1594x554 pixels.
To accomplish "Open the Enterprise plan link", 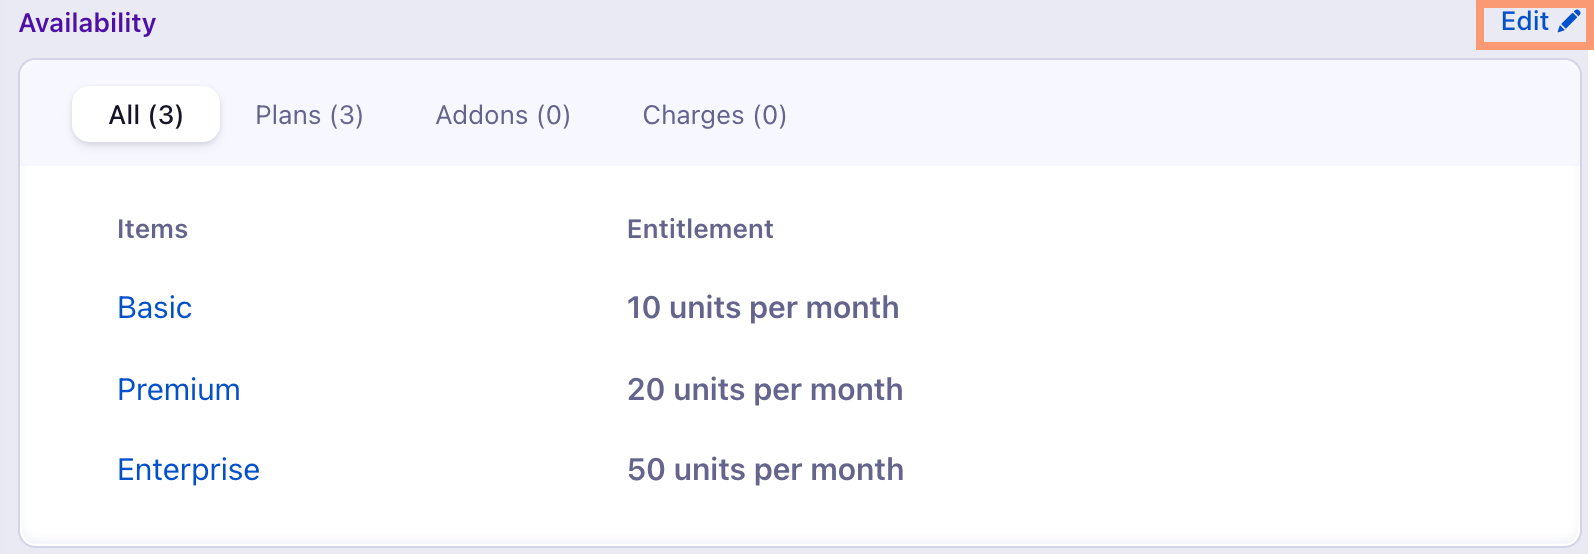I will click(189, 469).
